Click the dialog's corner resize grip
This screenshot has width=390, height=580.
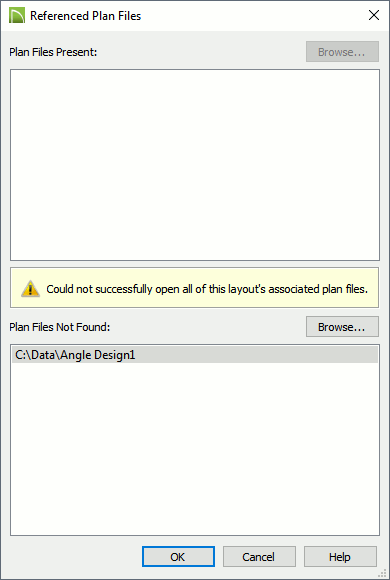(x=384, y=574)
